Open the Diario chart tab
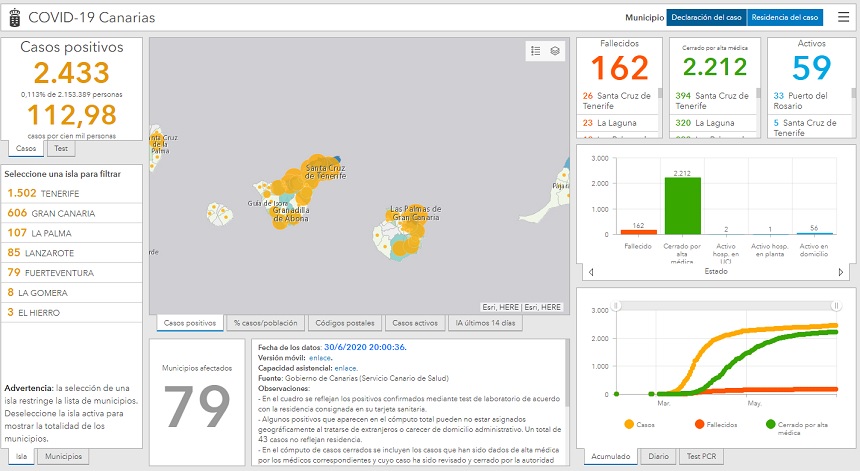This screenshot has width=860, height=471. pyautogui.click(x=659, y=456)
